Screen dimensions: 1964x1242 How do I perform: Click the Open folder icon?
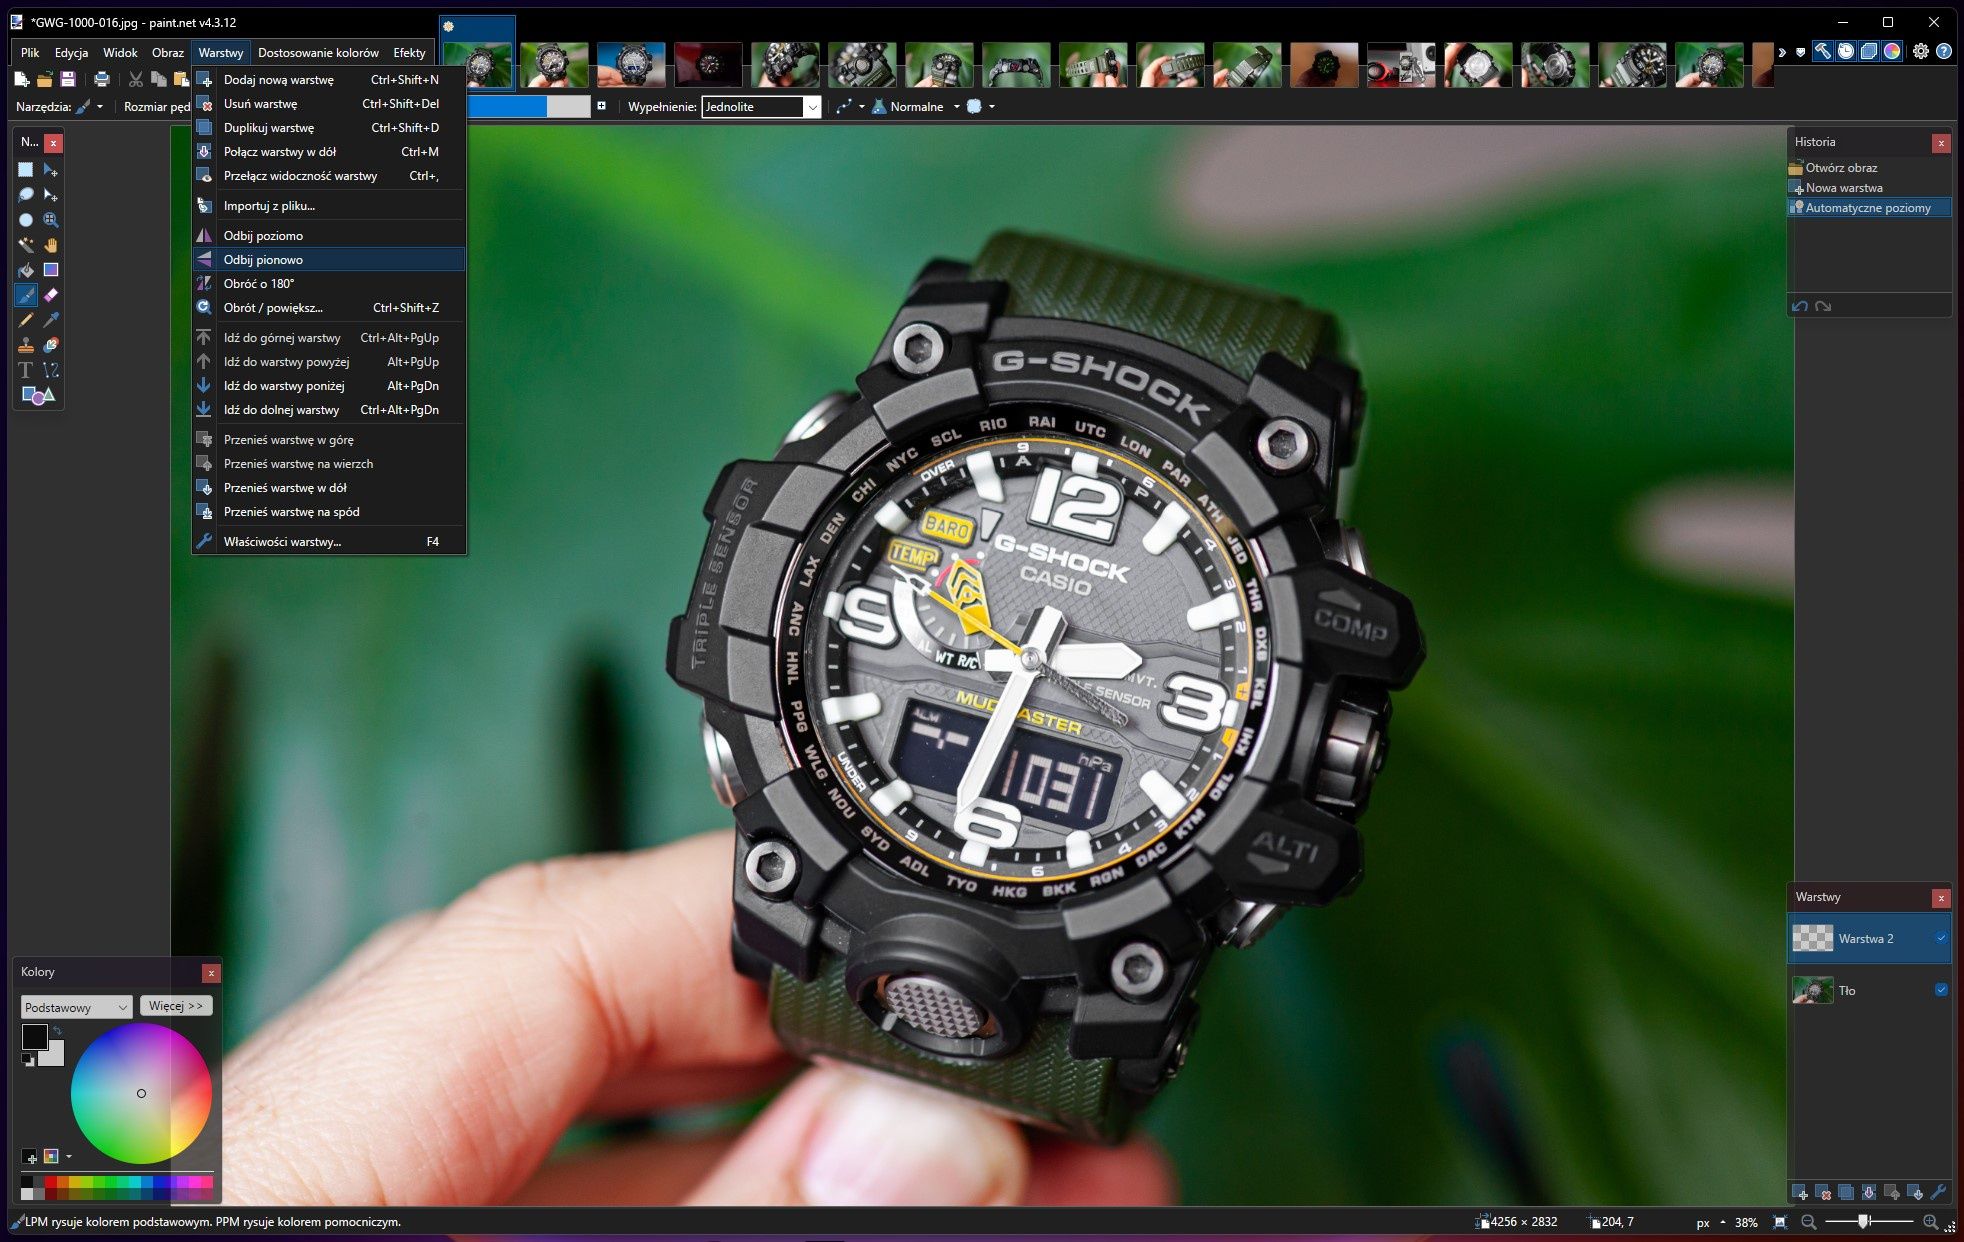pos(45,79)
